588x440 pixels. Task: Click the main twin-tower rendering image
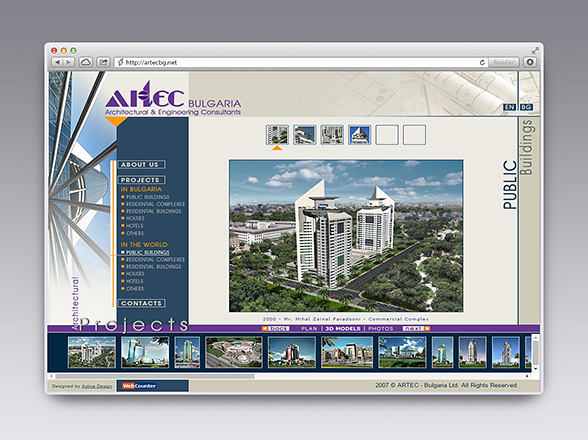(346, 236)
